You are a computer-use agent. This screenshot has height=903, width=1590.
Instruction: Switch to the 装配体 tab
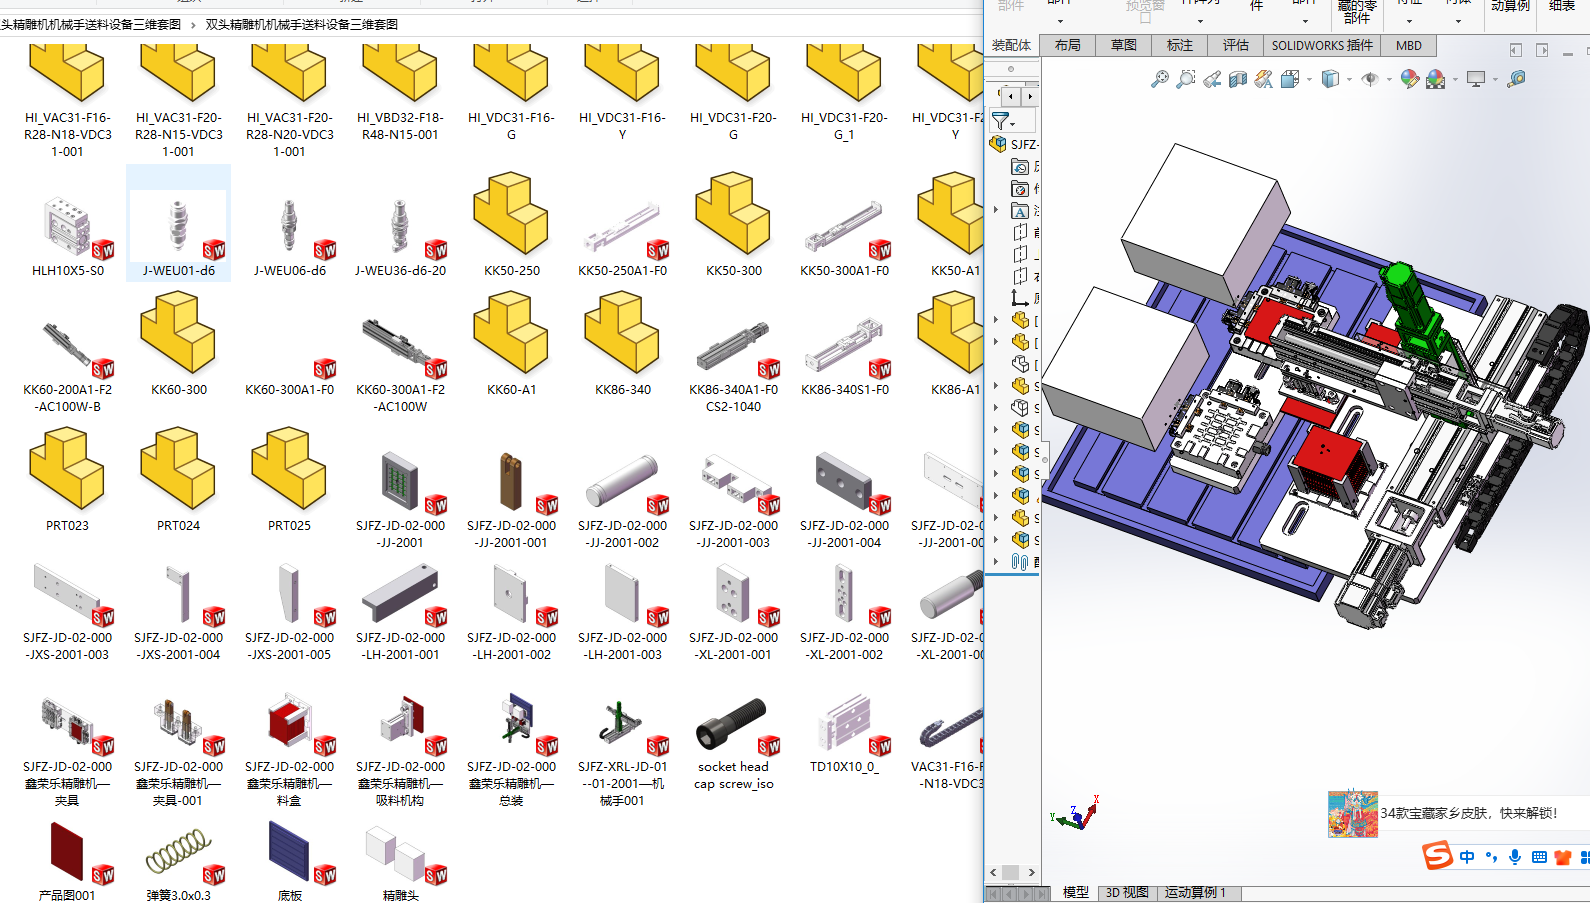pos(1011,45)
